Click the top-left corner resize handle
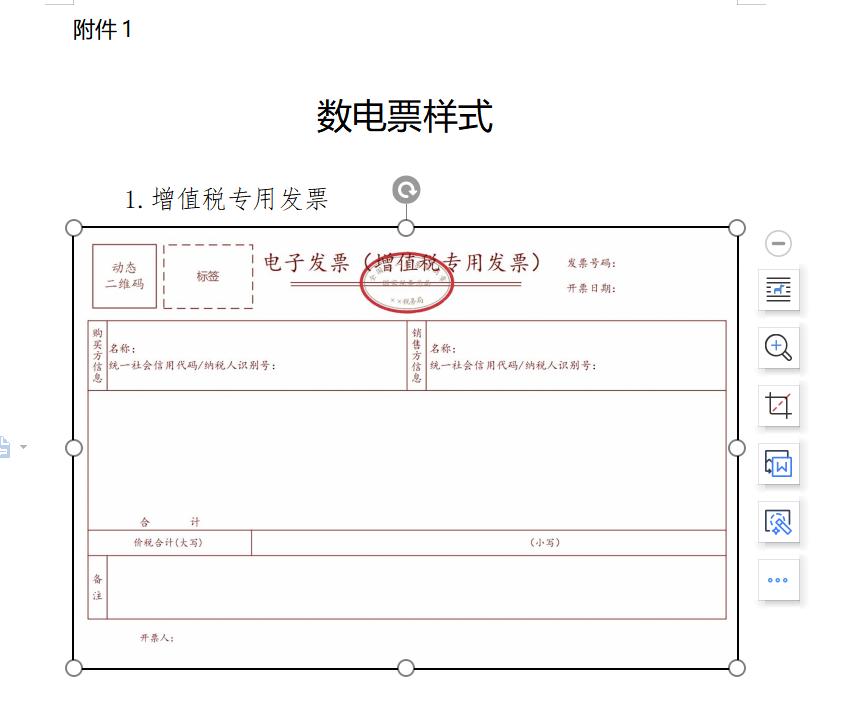Screen dimensions: 851x721 pyautogui.click(x=74, y=228)
